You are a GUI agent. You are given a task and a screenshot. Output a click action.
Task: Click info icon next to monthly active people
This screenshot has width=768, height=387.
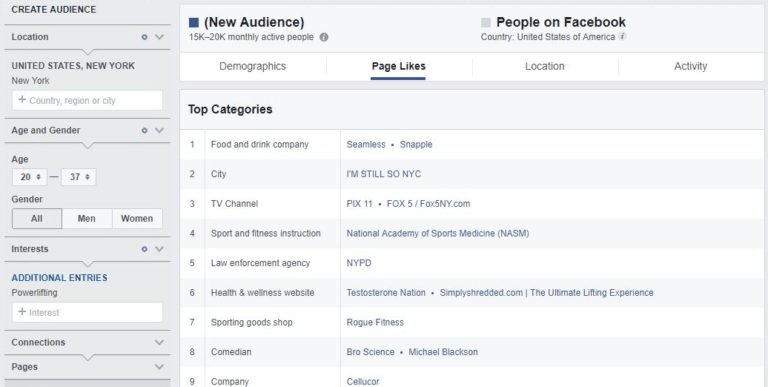pos(324,37)
